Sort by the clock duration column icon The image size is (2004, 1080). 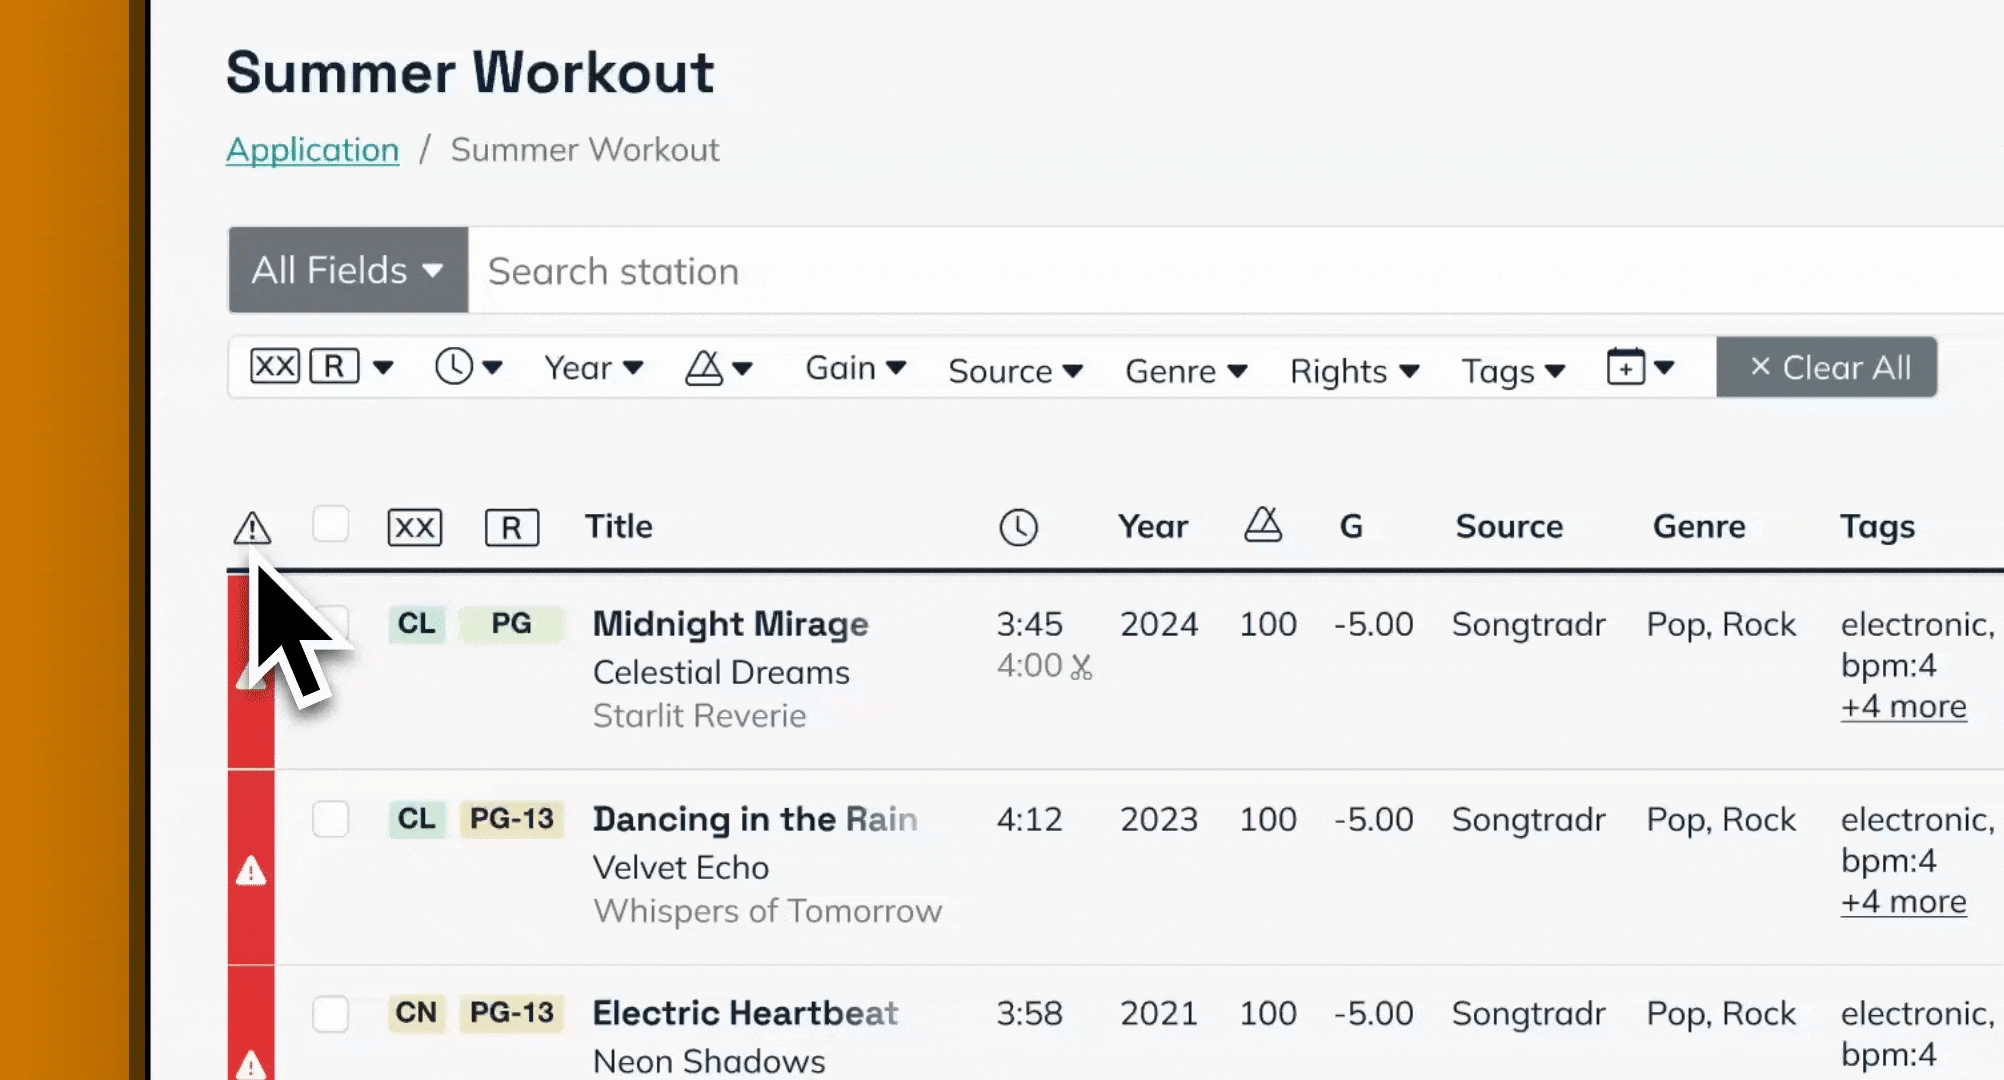coord(1018,527)
